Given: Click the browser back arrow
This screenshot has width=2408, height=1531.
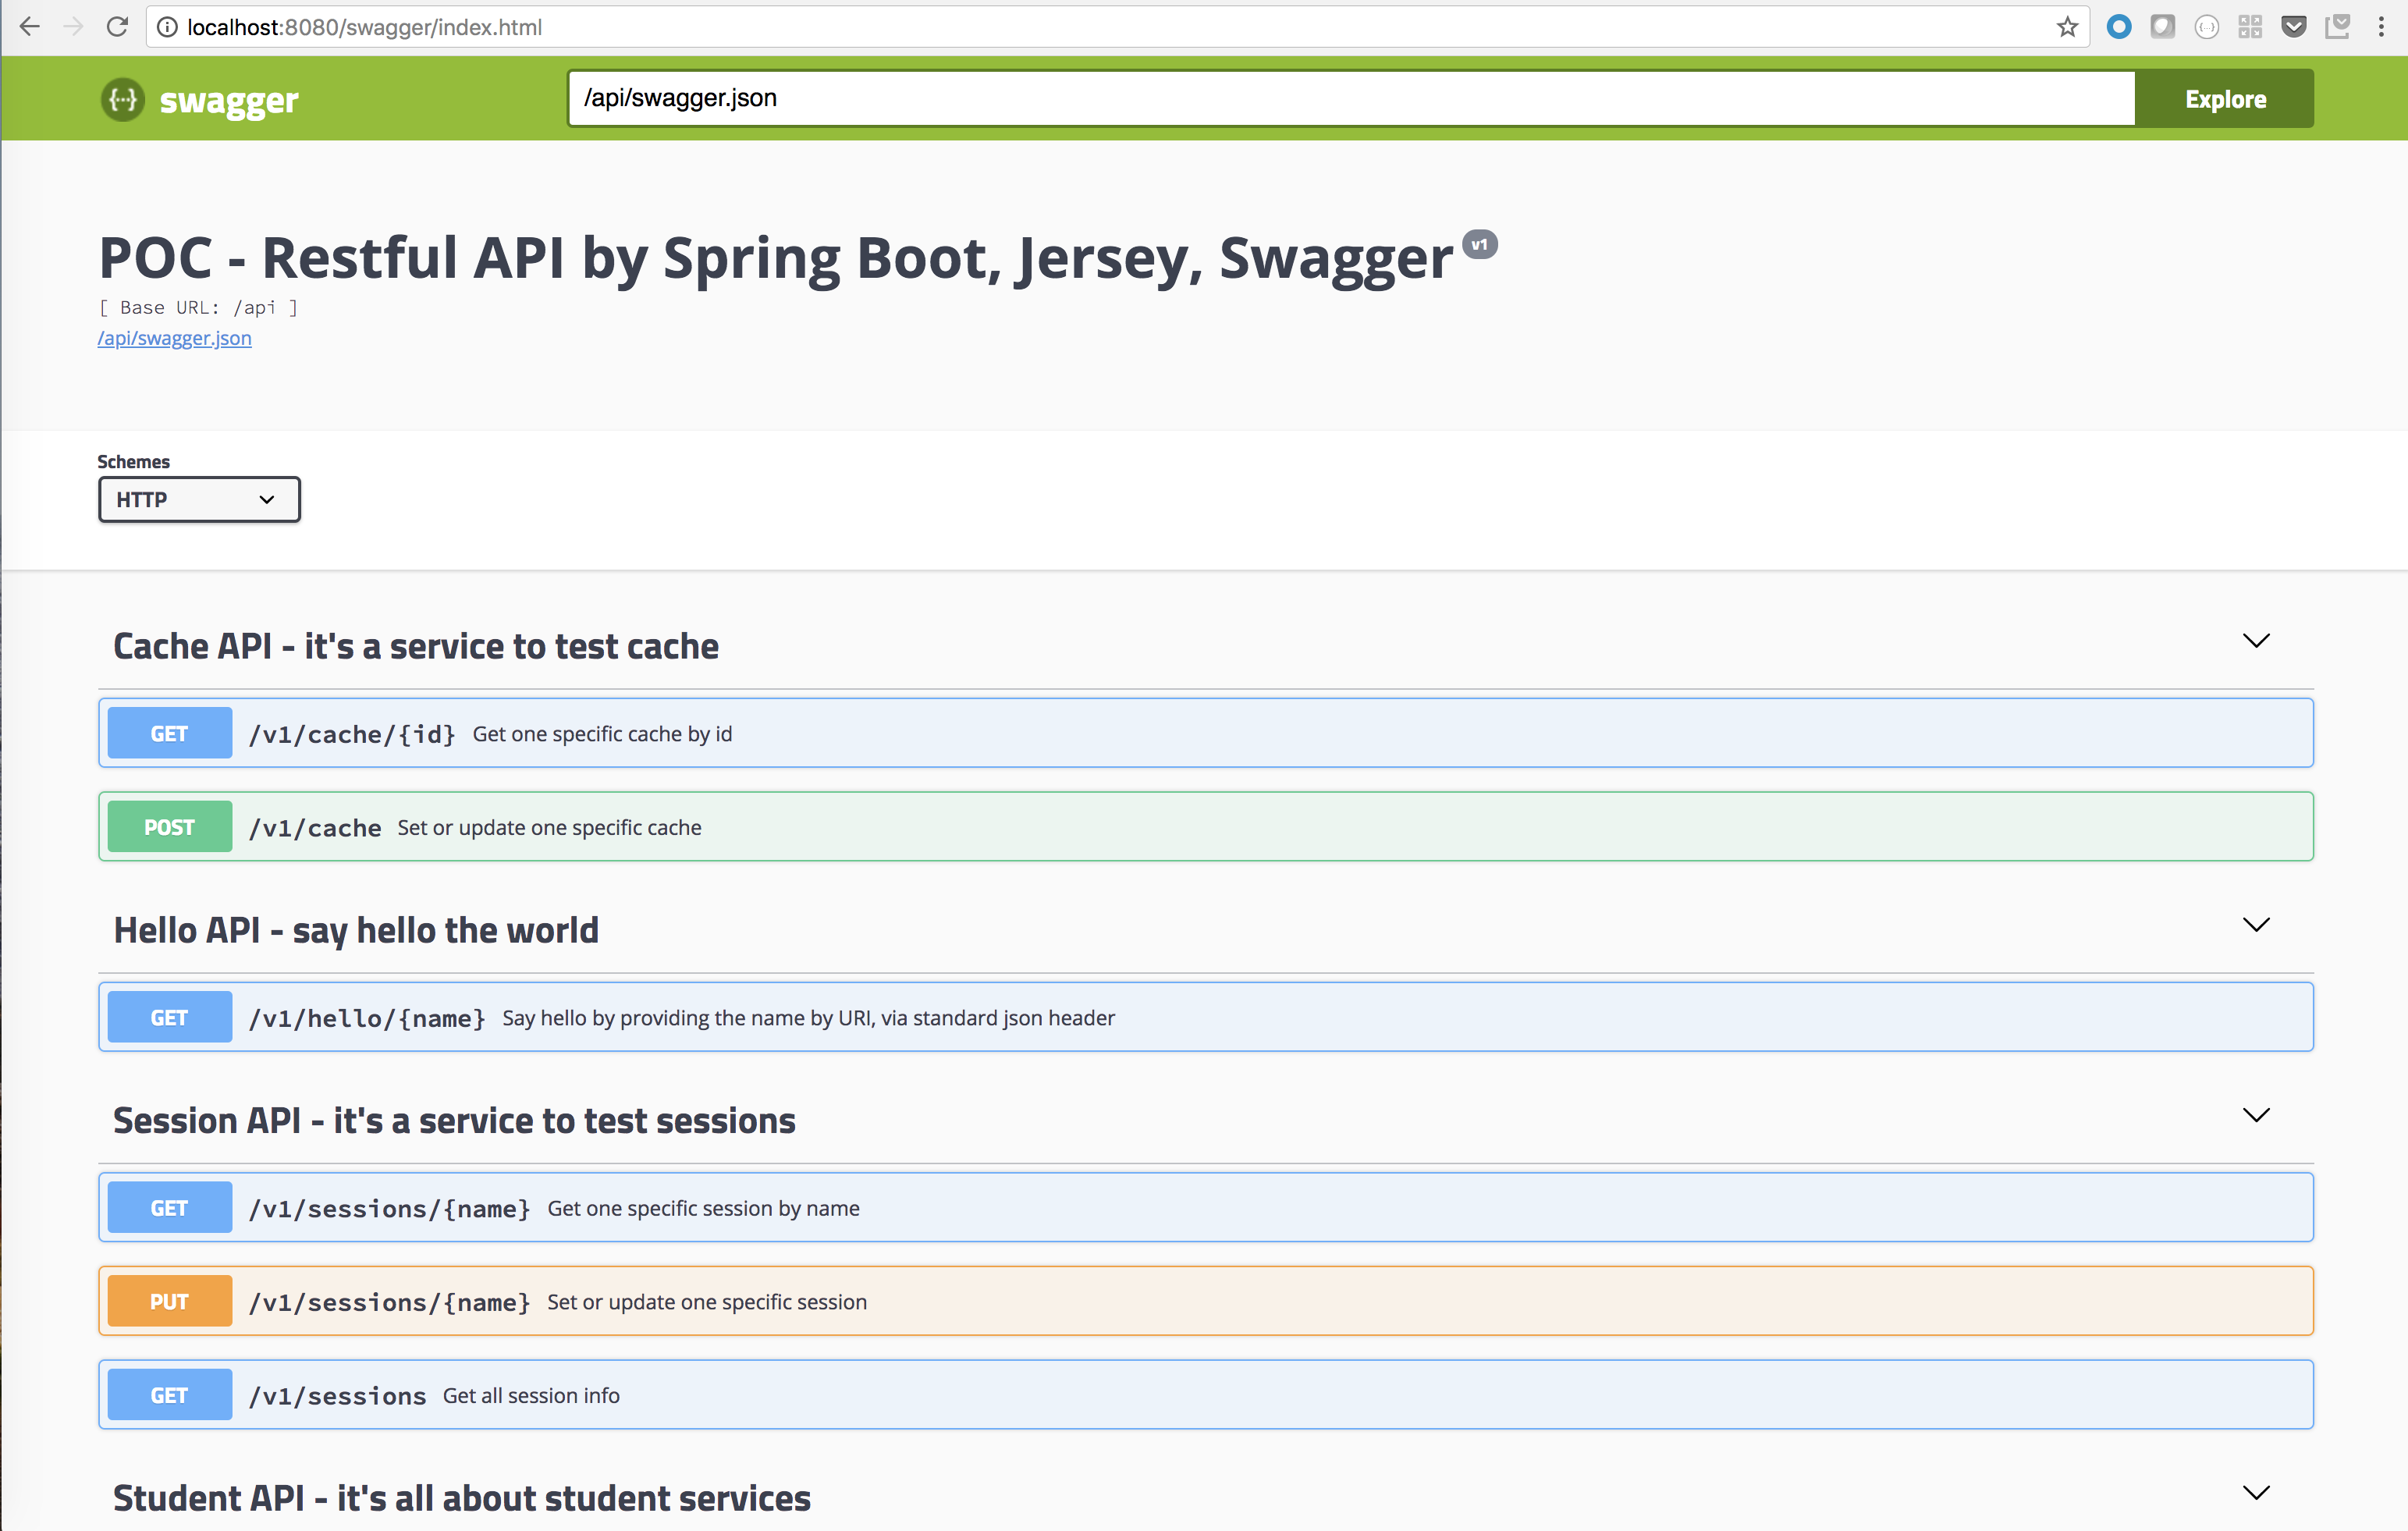Looking at the screenshot, I should pyautogui.click(x=30, y=27).
